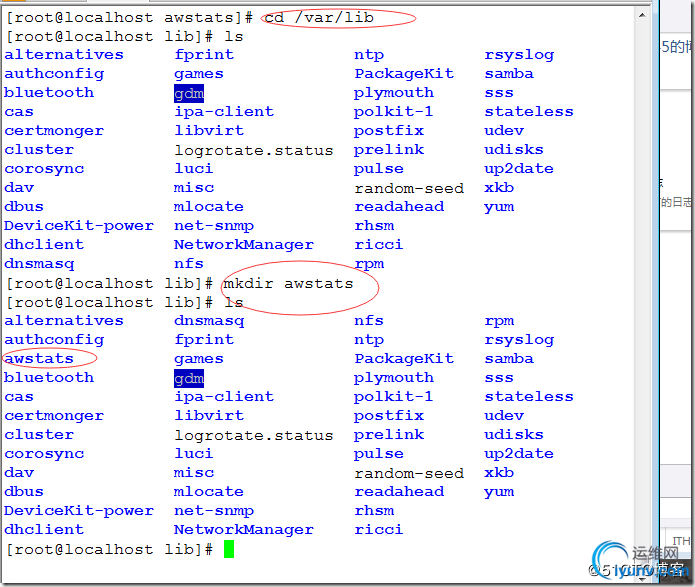Click 'ricci' in the listing after mkdir
695x587 pixels.
(379, 529)
